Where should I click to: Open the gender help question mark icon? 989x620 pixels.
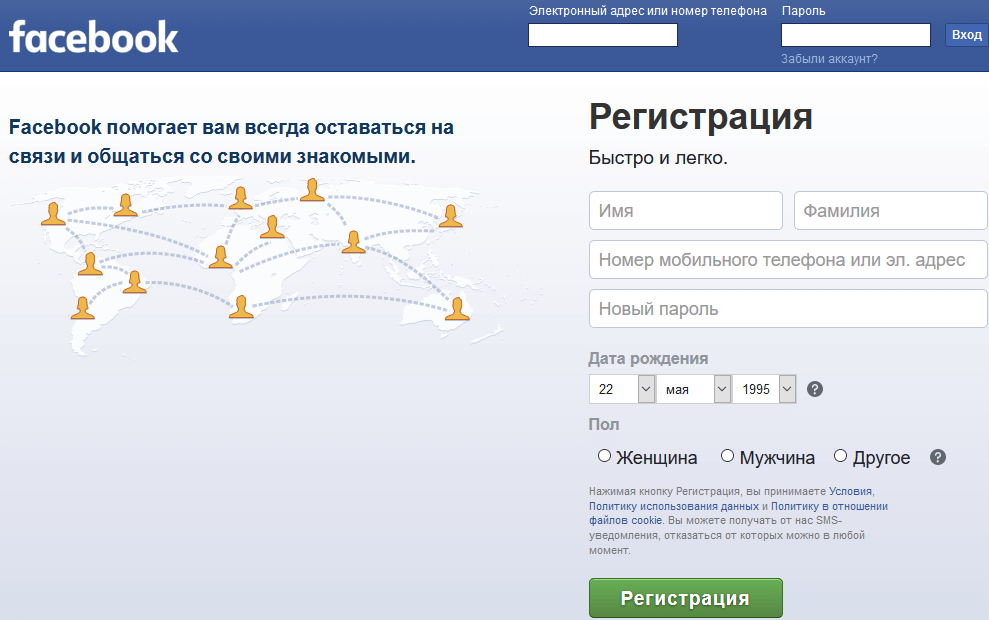[937, 457]
